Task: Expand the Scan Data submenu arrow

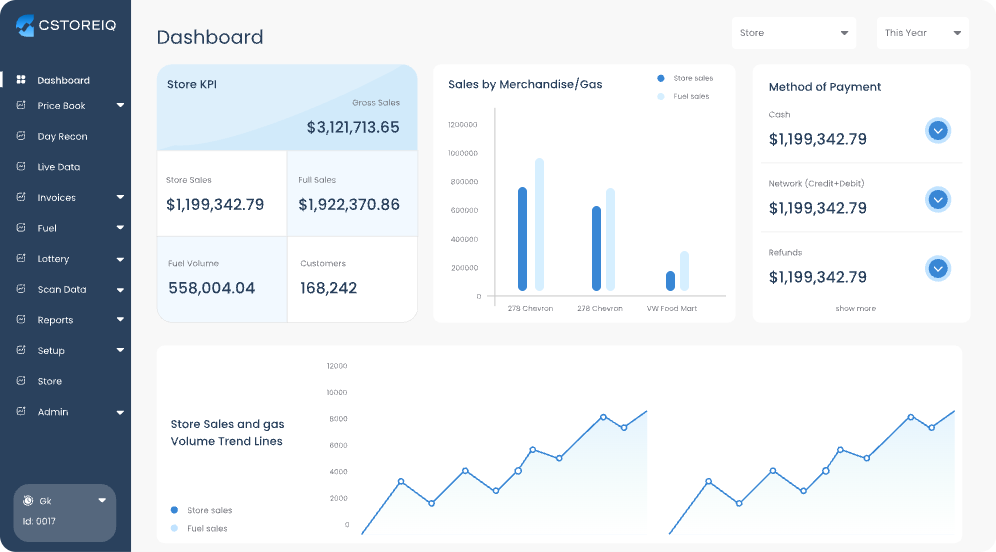Action: [x=120, y=290]
